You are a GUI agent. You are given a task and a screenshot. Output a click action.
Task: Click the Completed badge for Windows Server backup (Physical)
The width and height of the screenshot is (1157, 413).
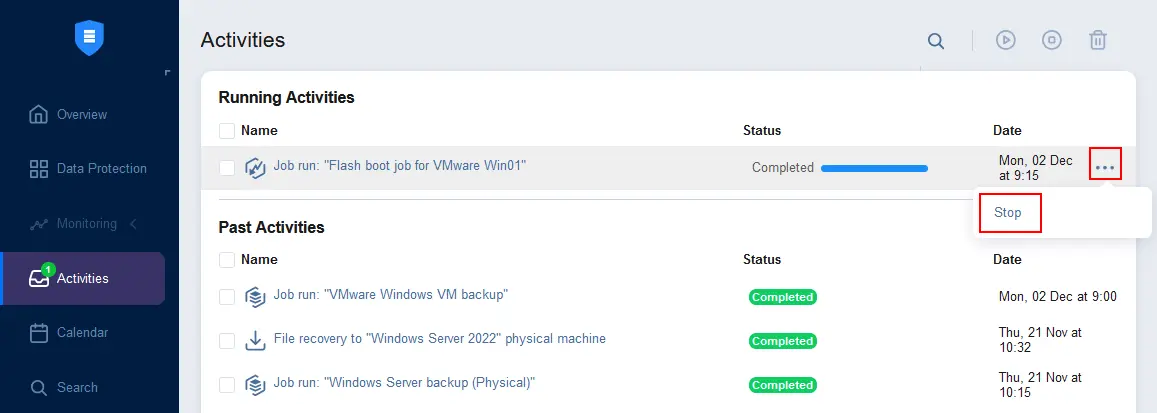(x=783, y=385)
